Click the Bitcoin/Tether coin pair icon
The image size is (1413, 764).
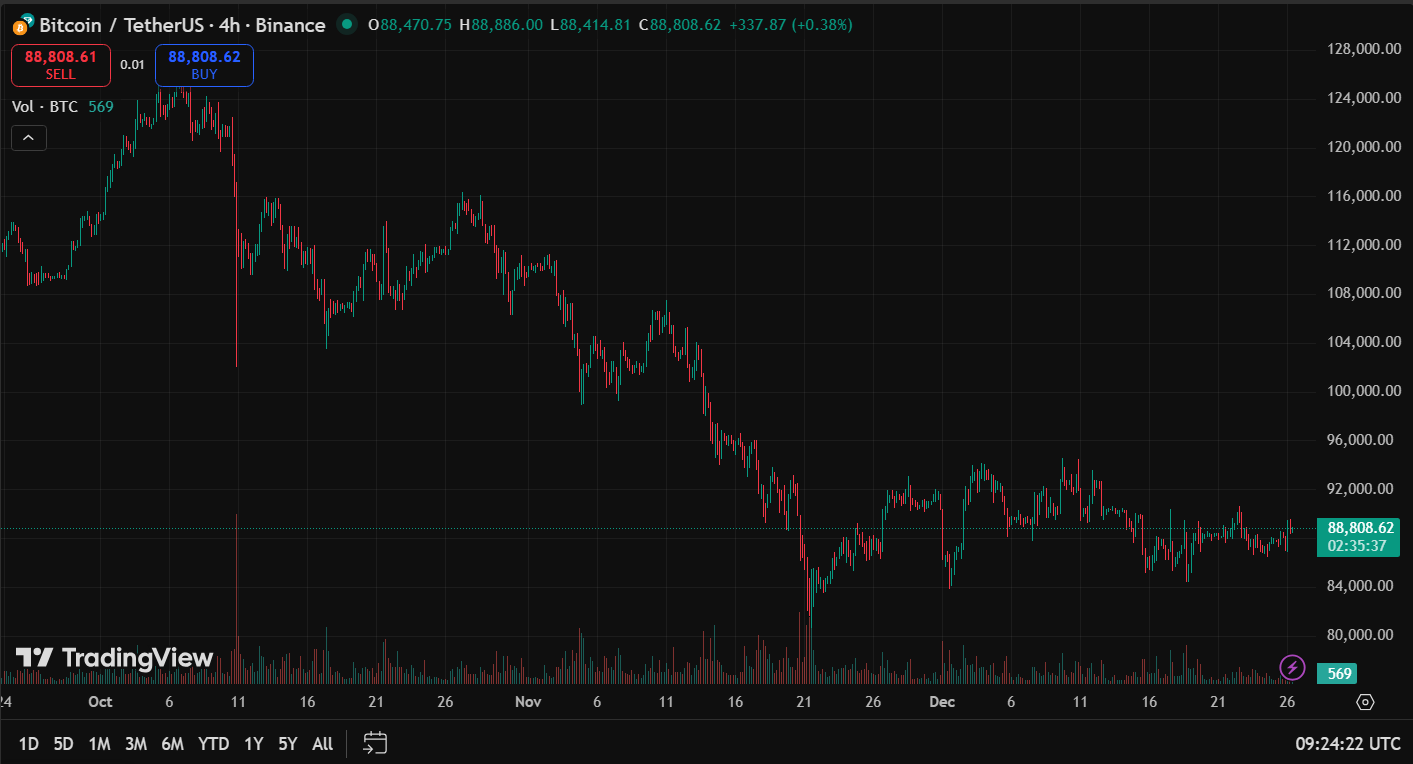(22, 25)
